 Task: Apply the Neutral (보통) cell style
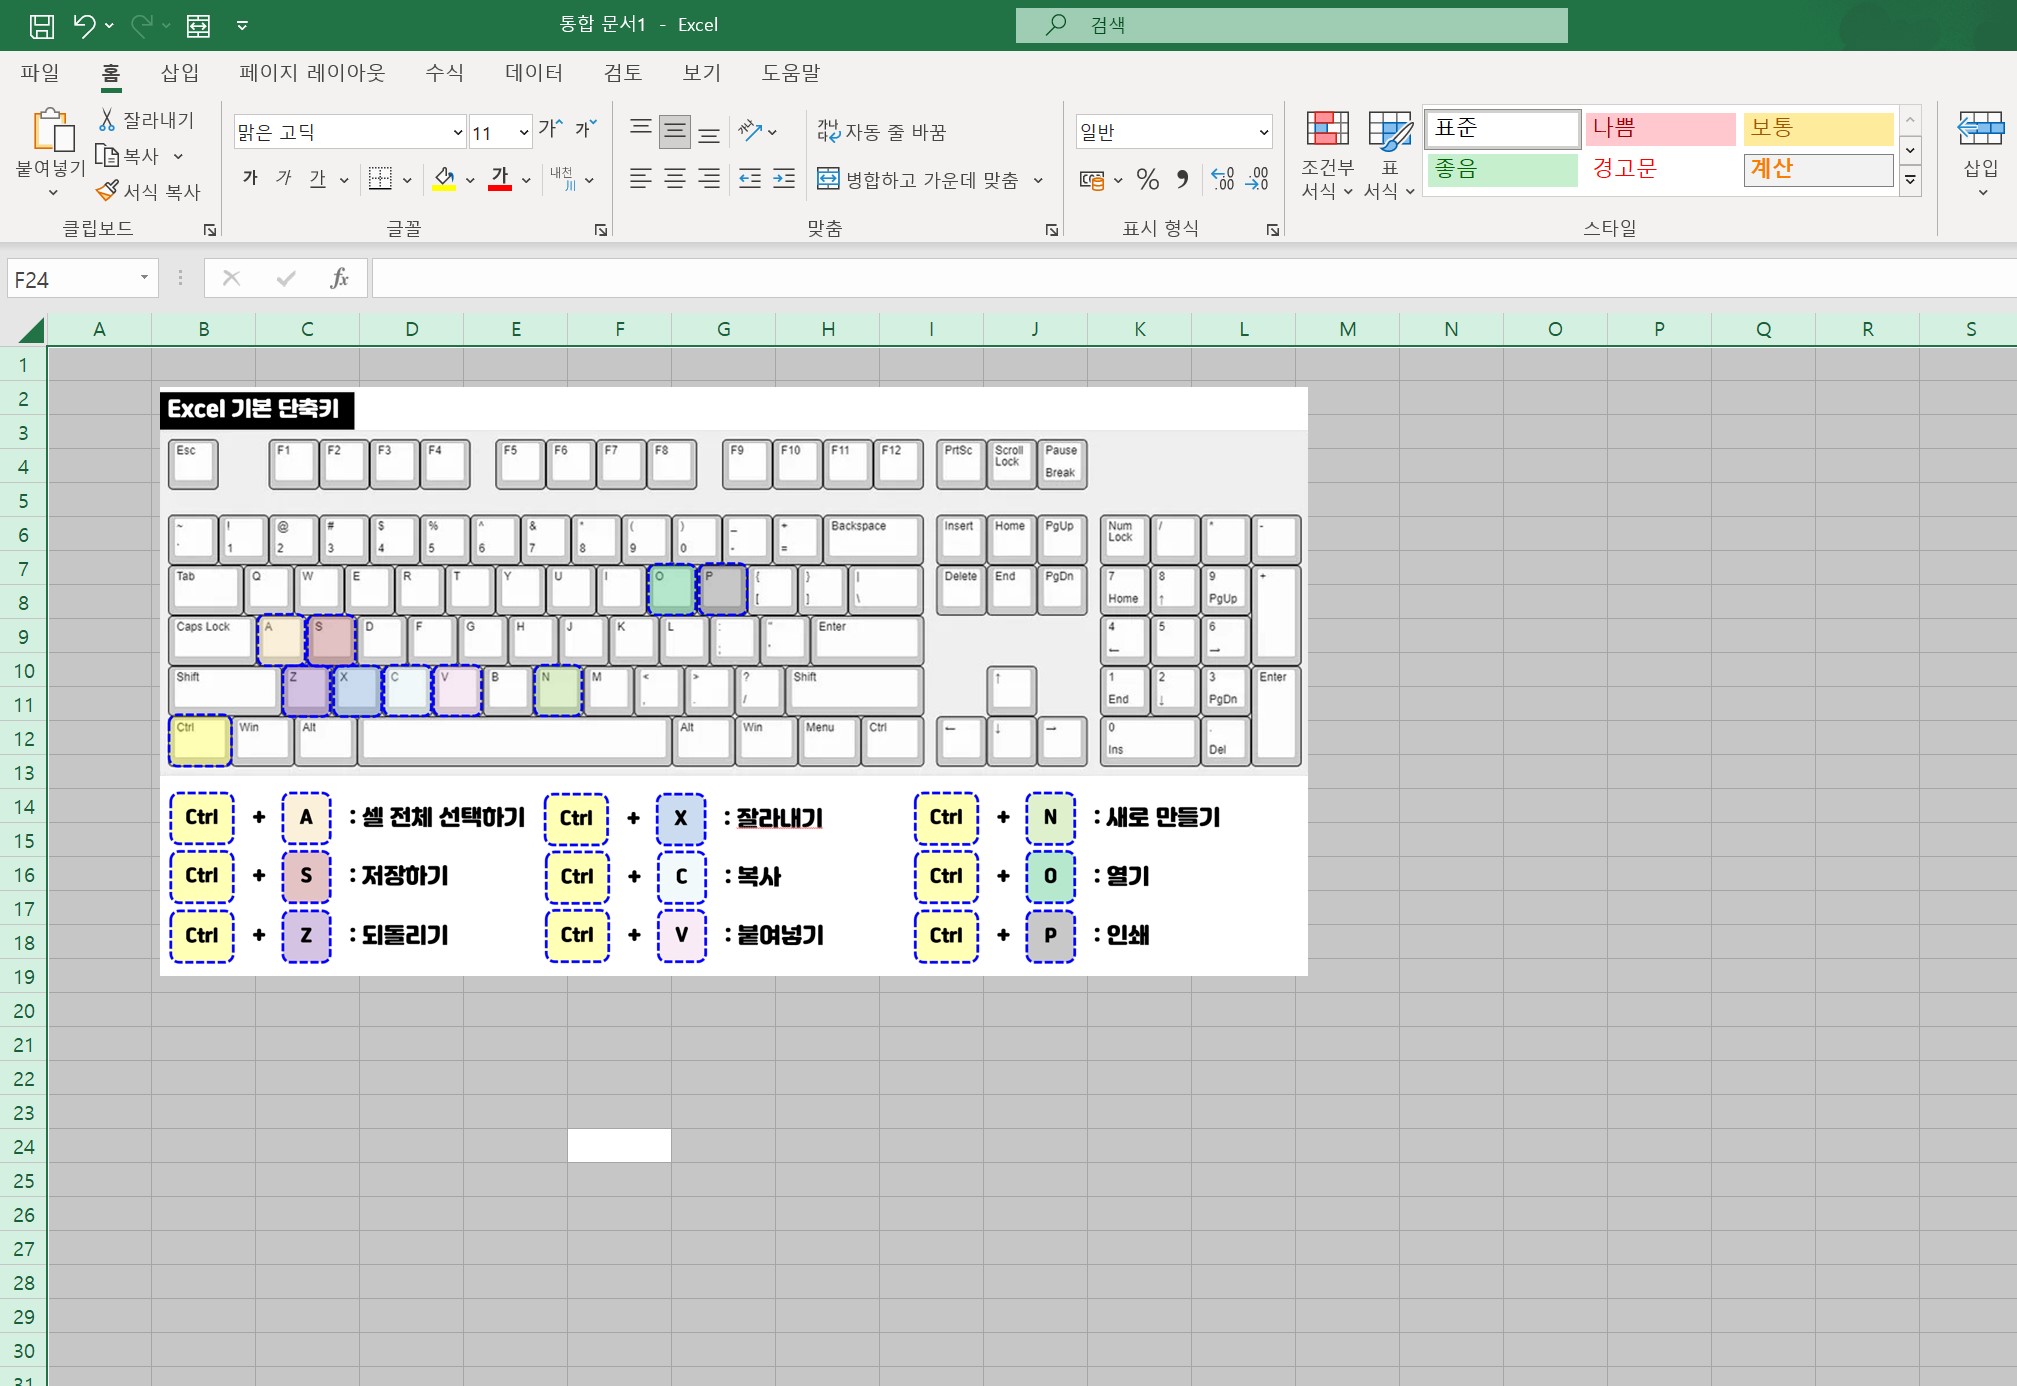tap(1818, 128)
